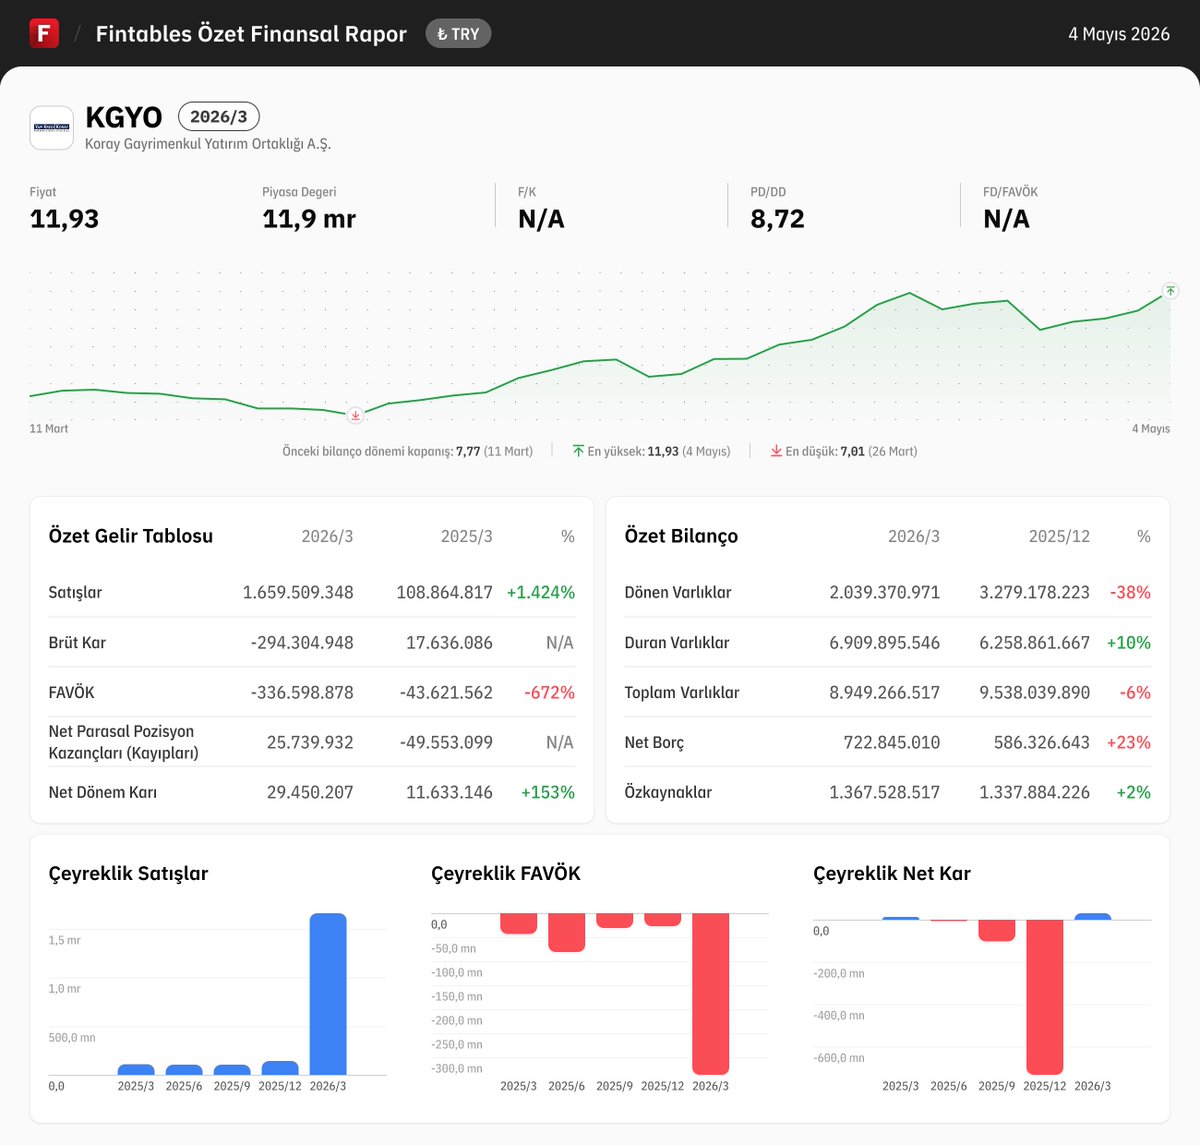
Task: Click the green highest price marker on chart
Action: coord(1170,291)
